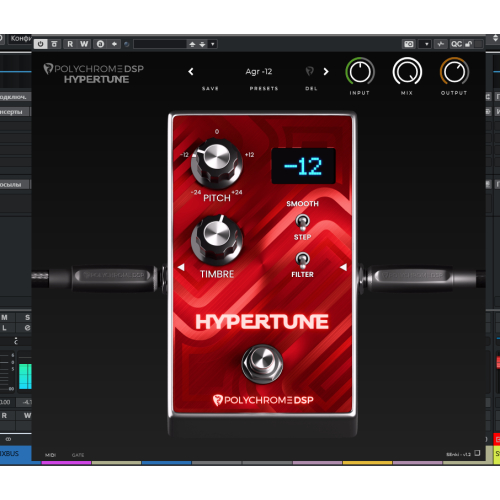
Task: Click the link icon above MIXBUS label
Action: 8,439
